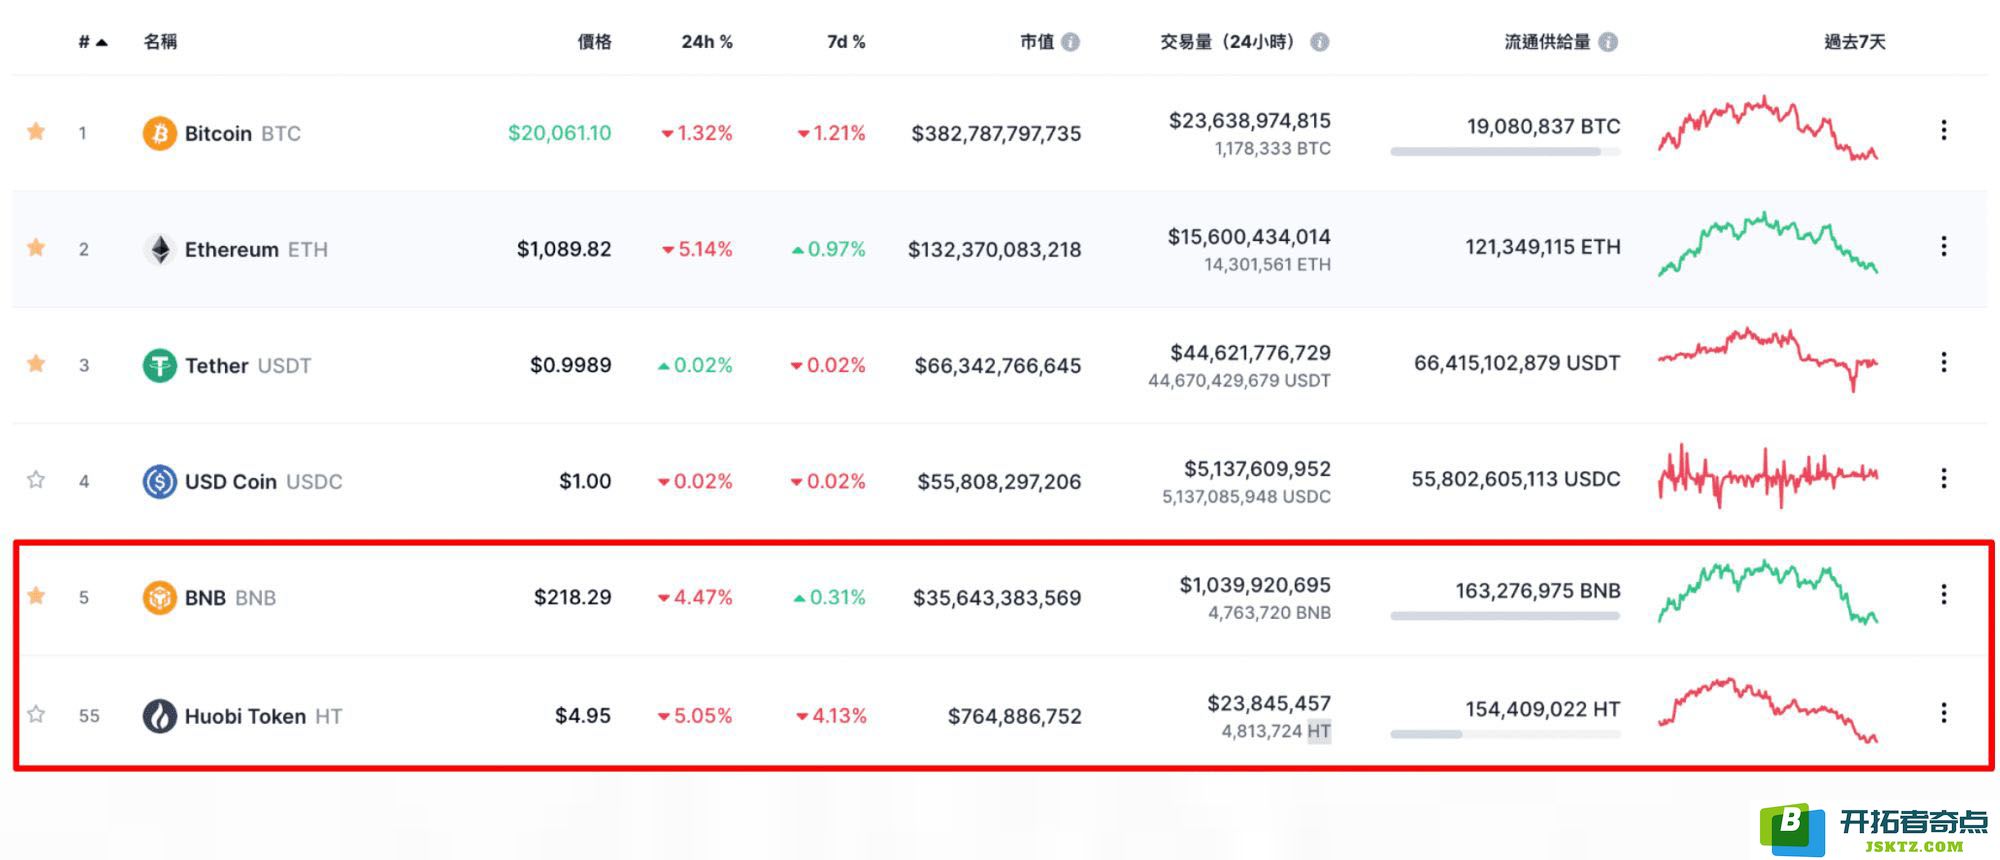Click Huobi Token 24h change 5.05%
This screenshot has width=2000, height=860.
point(695,716)
